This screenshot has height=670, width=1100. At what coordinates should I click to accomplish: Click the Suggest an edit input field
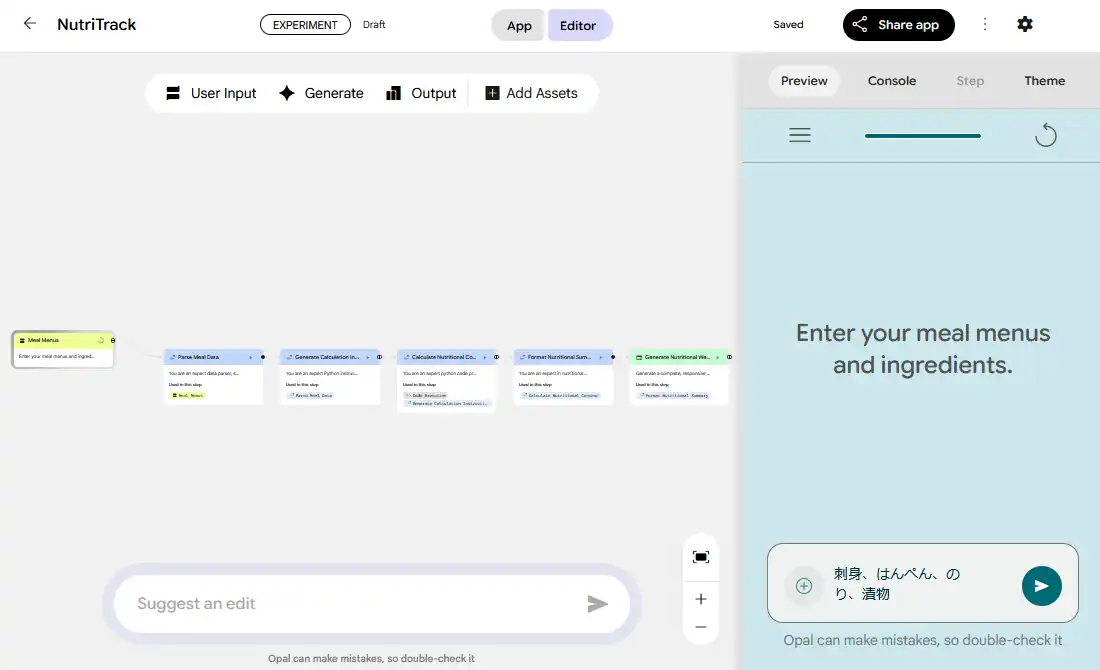click(350, 604)
